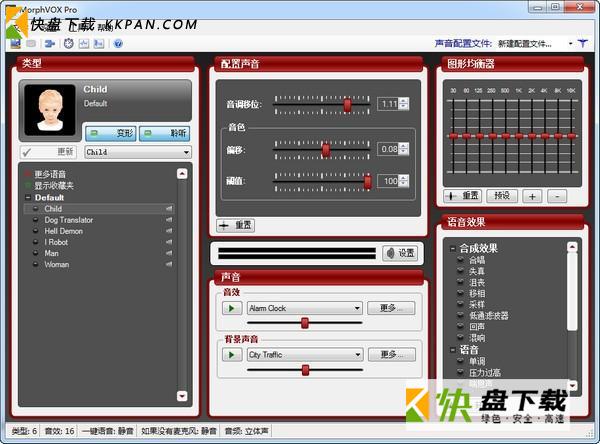
Task: Click the equalizer minus button
Action: [557, 196]
